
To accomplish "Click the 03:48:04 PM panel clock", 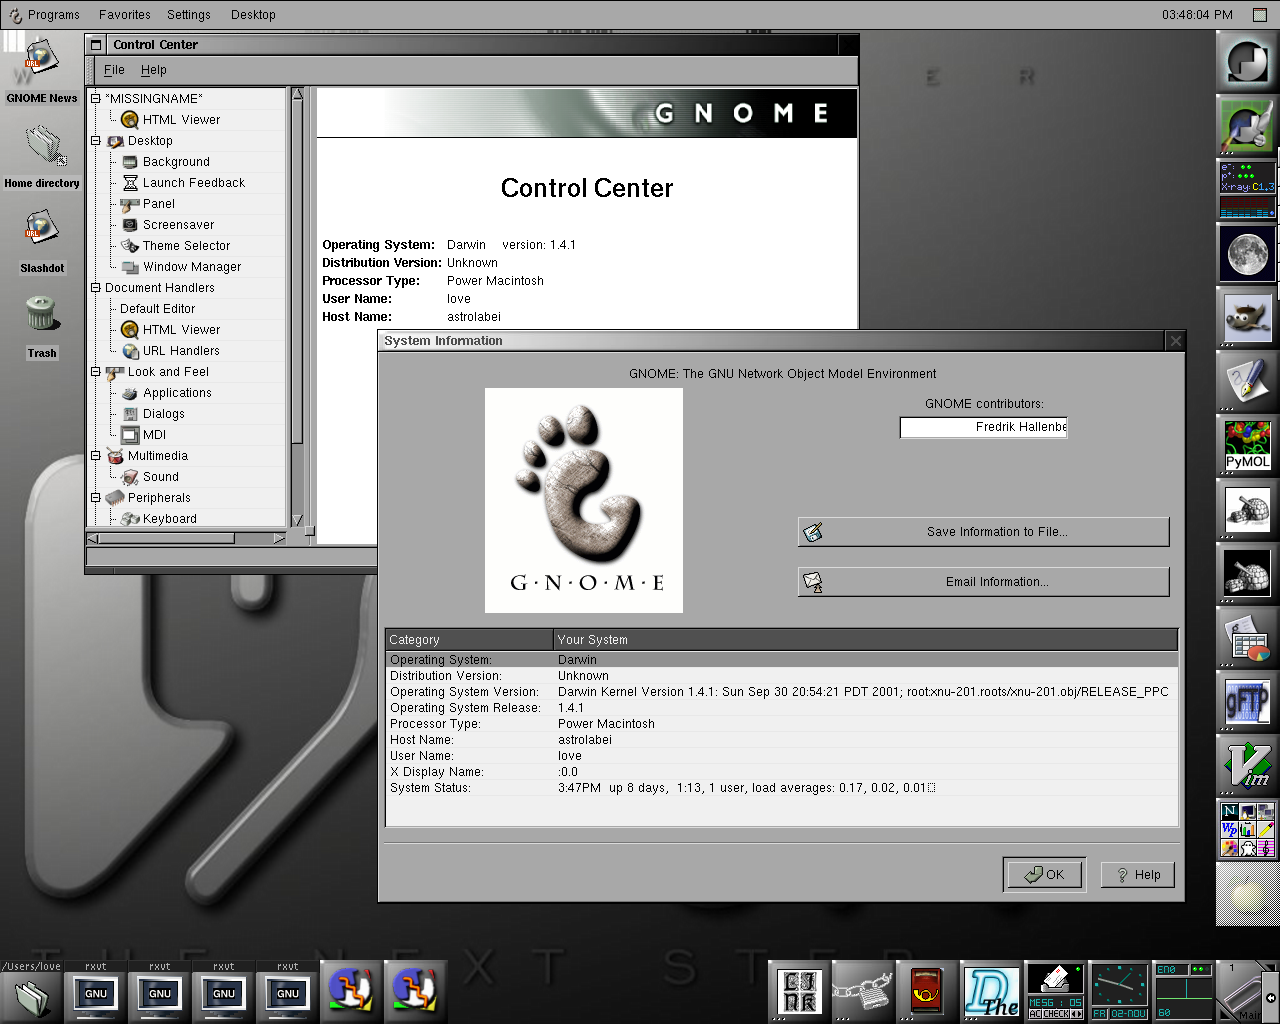I will 1197,15.
